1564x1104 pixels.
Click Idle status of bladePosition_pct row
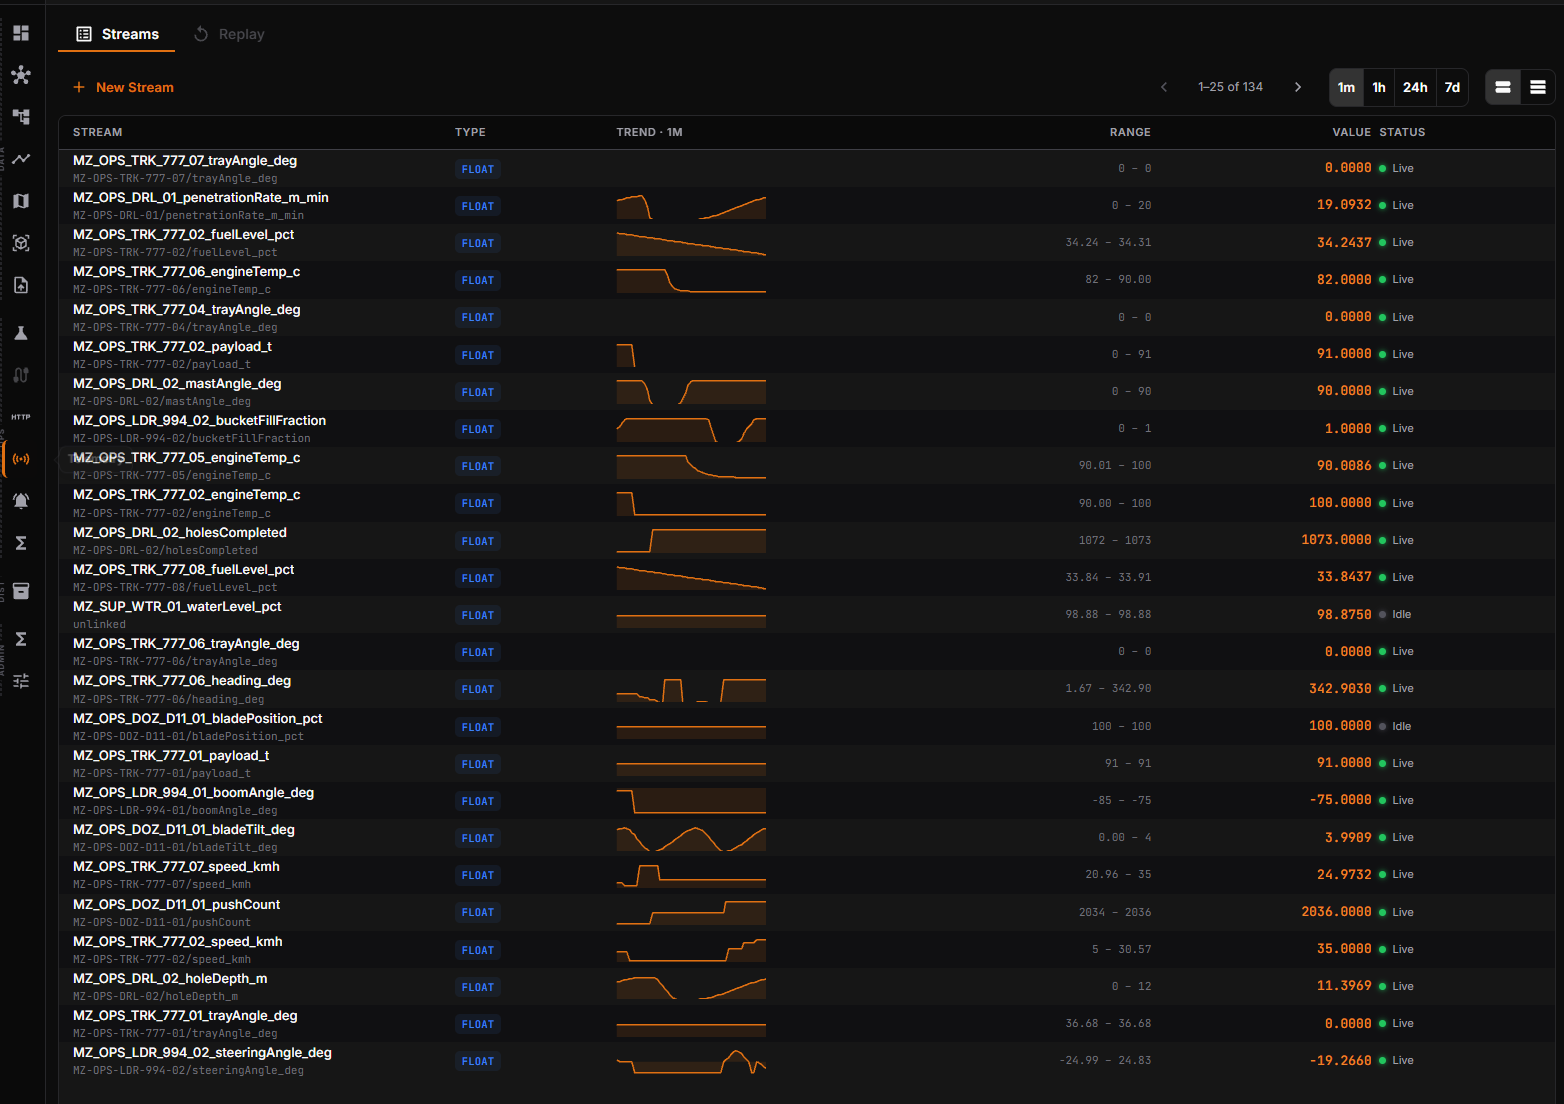(x=1395, y=726)
